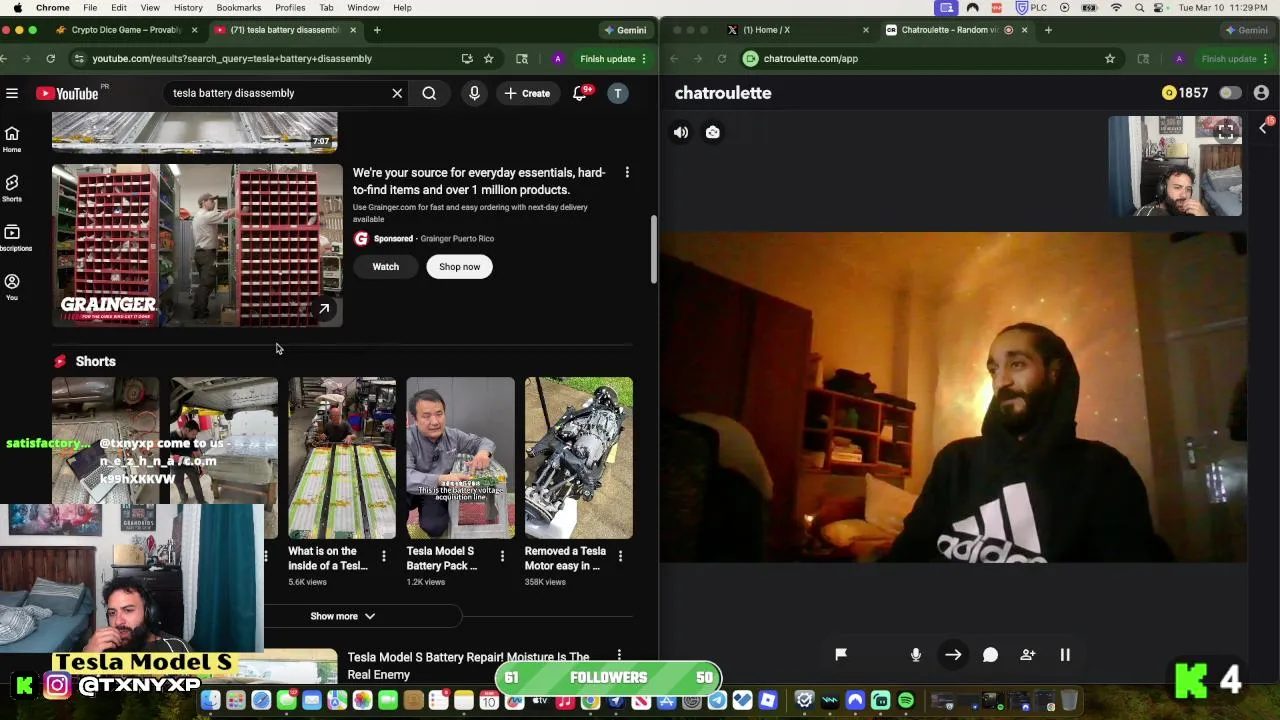Skip to next Chatroulette partner
The width and height of the screenshot is (1280, 720).
[x=953, y=655]
